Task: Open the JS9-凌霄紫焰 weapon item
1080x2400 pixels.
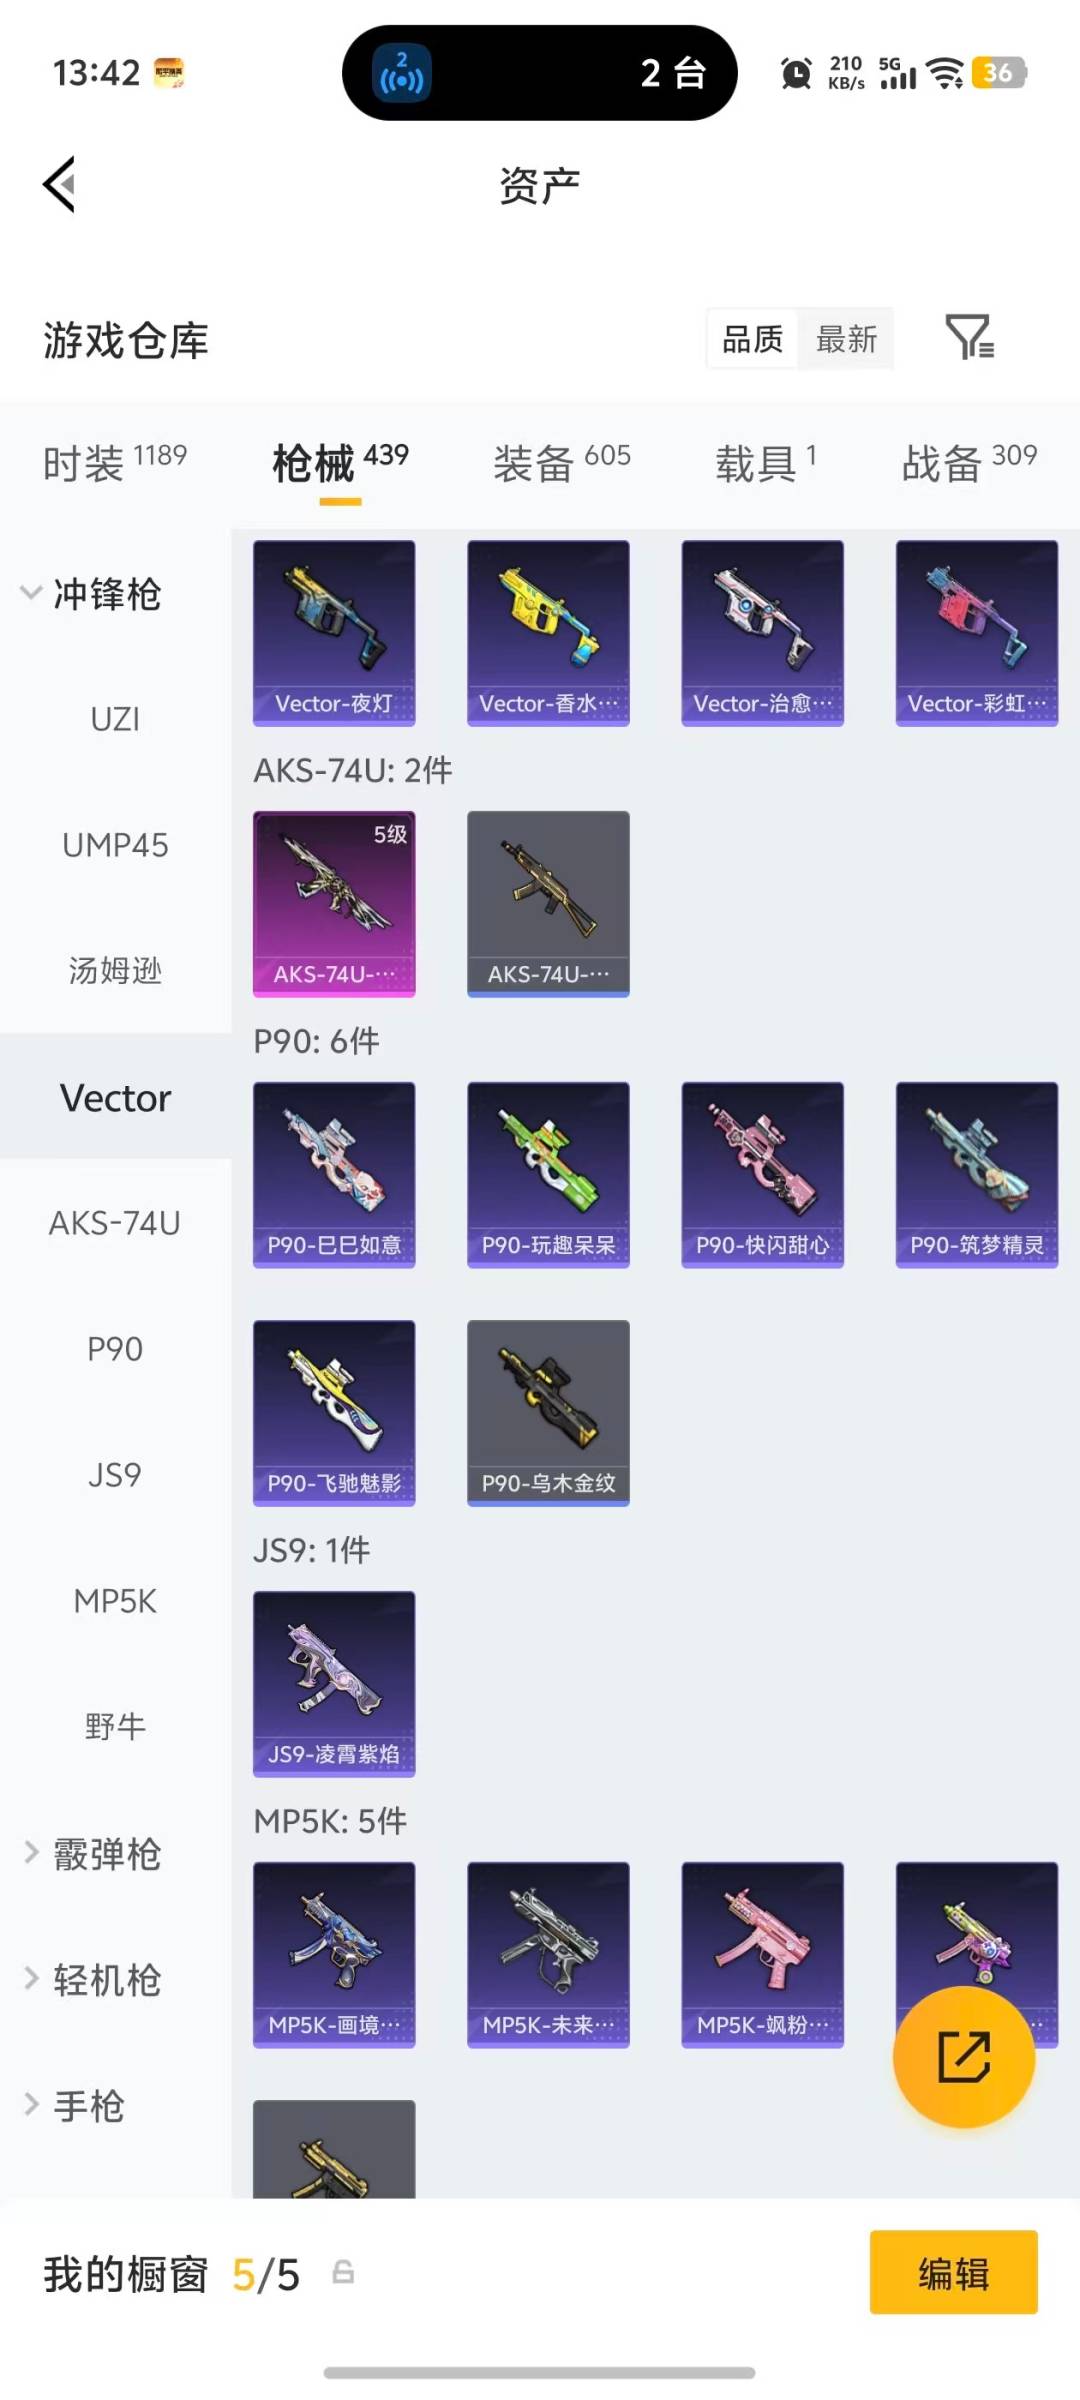Action: (334, 1684)
